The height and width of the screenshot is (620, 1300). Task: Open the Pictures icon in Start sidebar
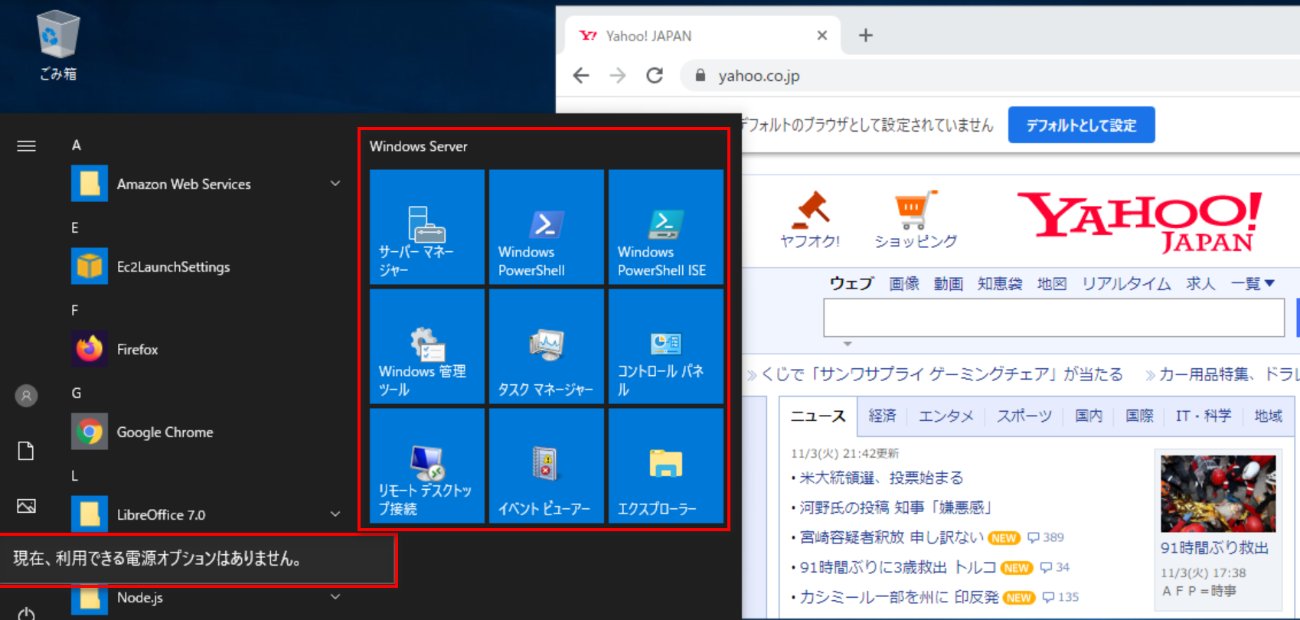[27, 506]
